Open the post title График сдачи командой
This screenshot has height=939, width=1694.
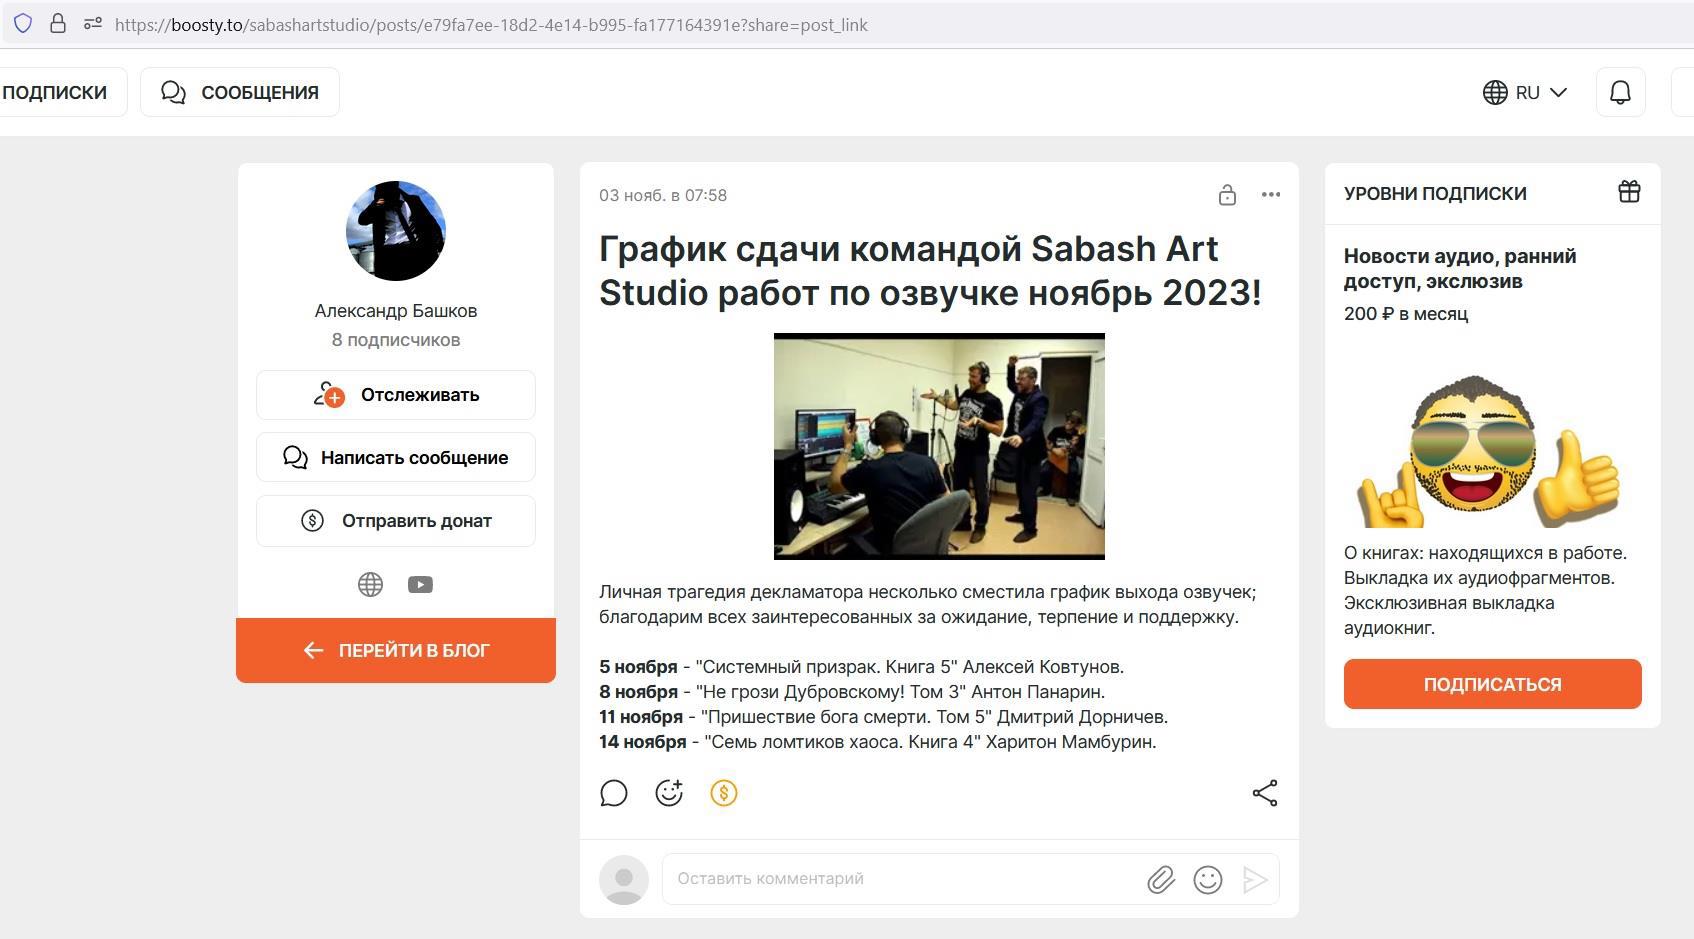click(930, 270)
